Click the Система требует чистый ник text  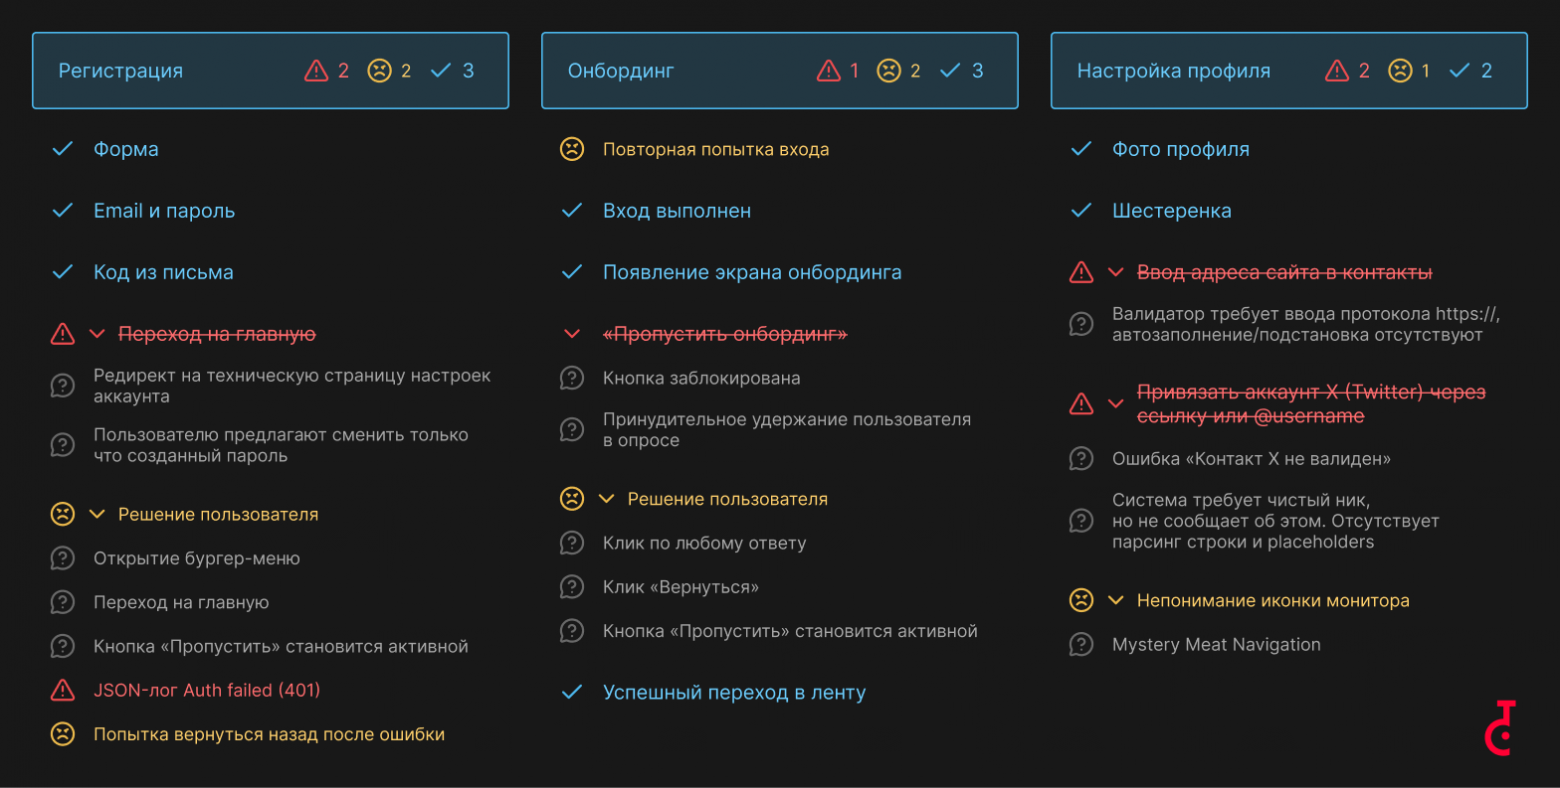coord(1276,521)
